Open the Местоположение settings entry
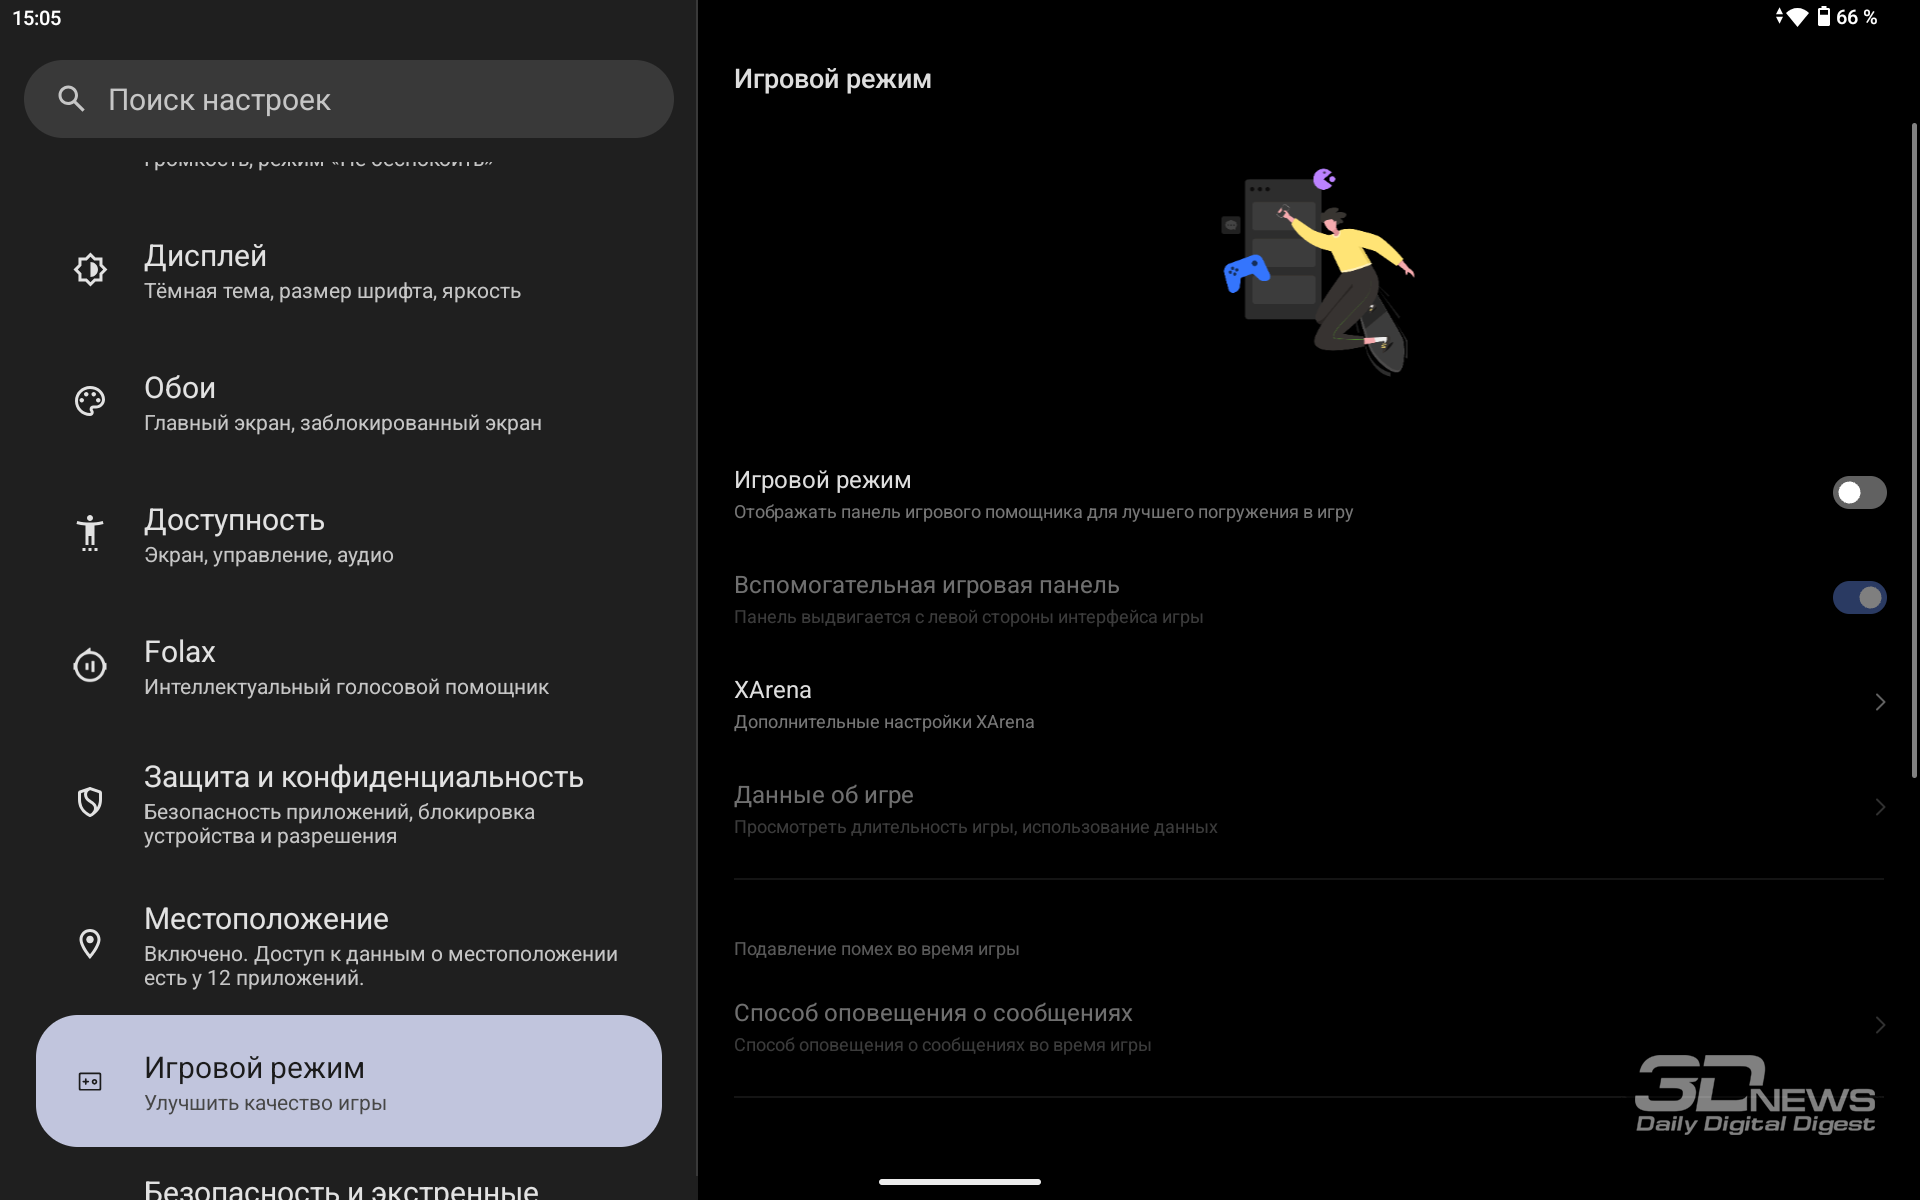Screen dimensions: 1920x1200 pyautogui.click(x=349, y=944)
